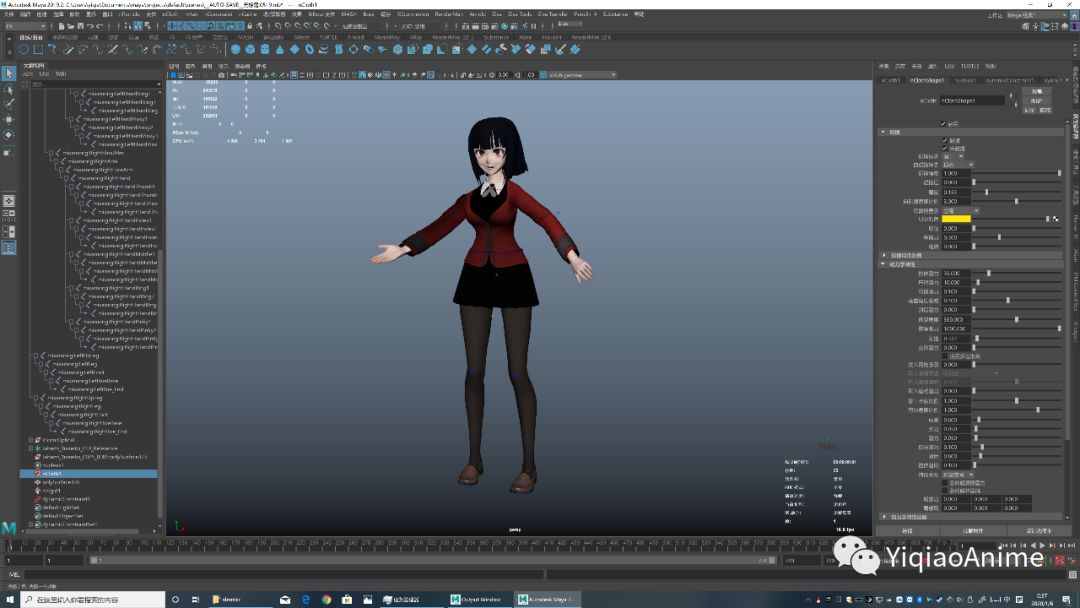
Task: Open Google Chrome from the taskbar
Action: click(x=326, y=600)
